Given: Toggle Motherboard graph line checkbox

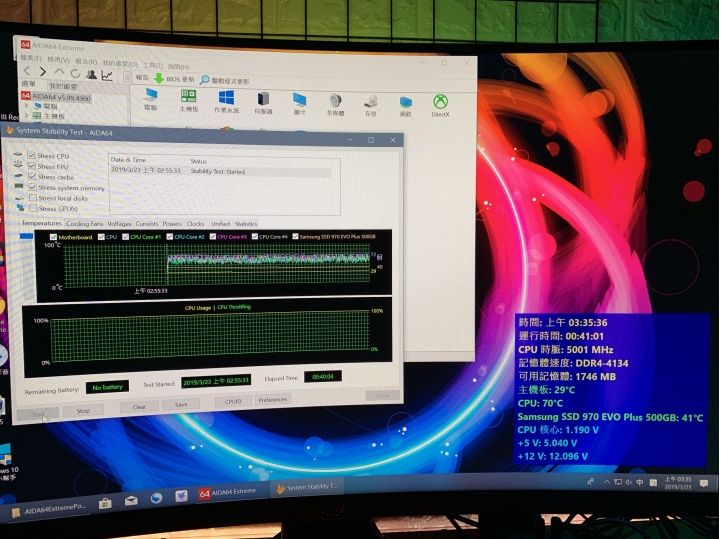Looking at the screenshot, I should pos(54,237).
